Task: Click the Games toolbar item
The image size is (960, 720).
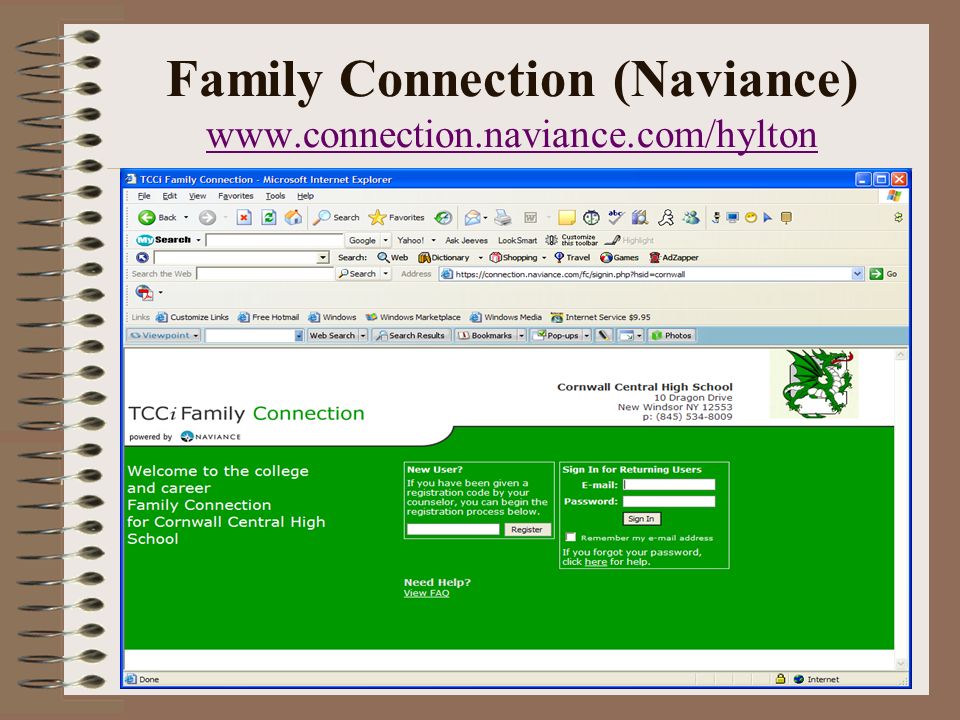Action: 620,258
